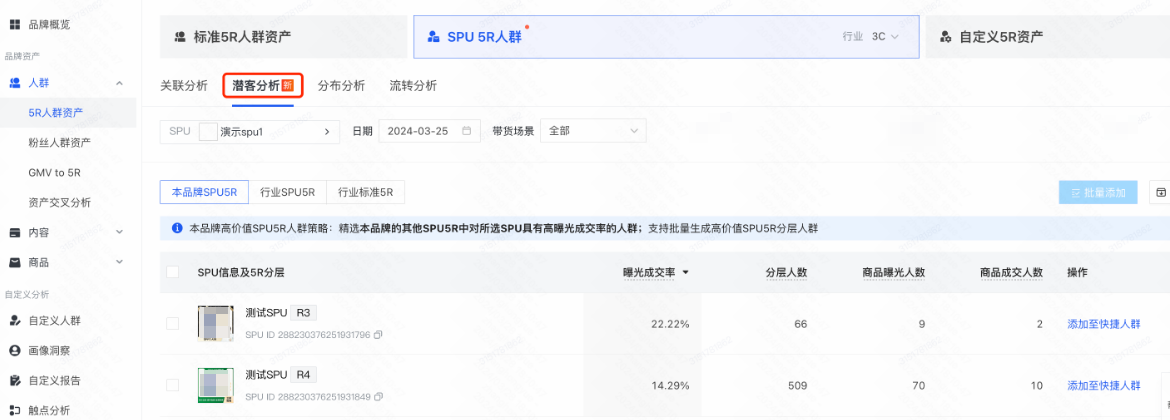The image size is (1170, 420).
Task: Switch to 流转分析 tab
Action: (413, 86)
